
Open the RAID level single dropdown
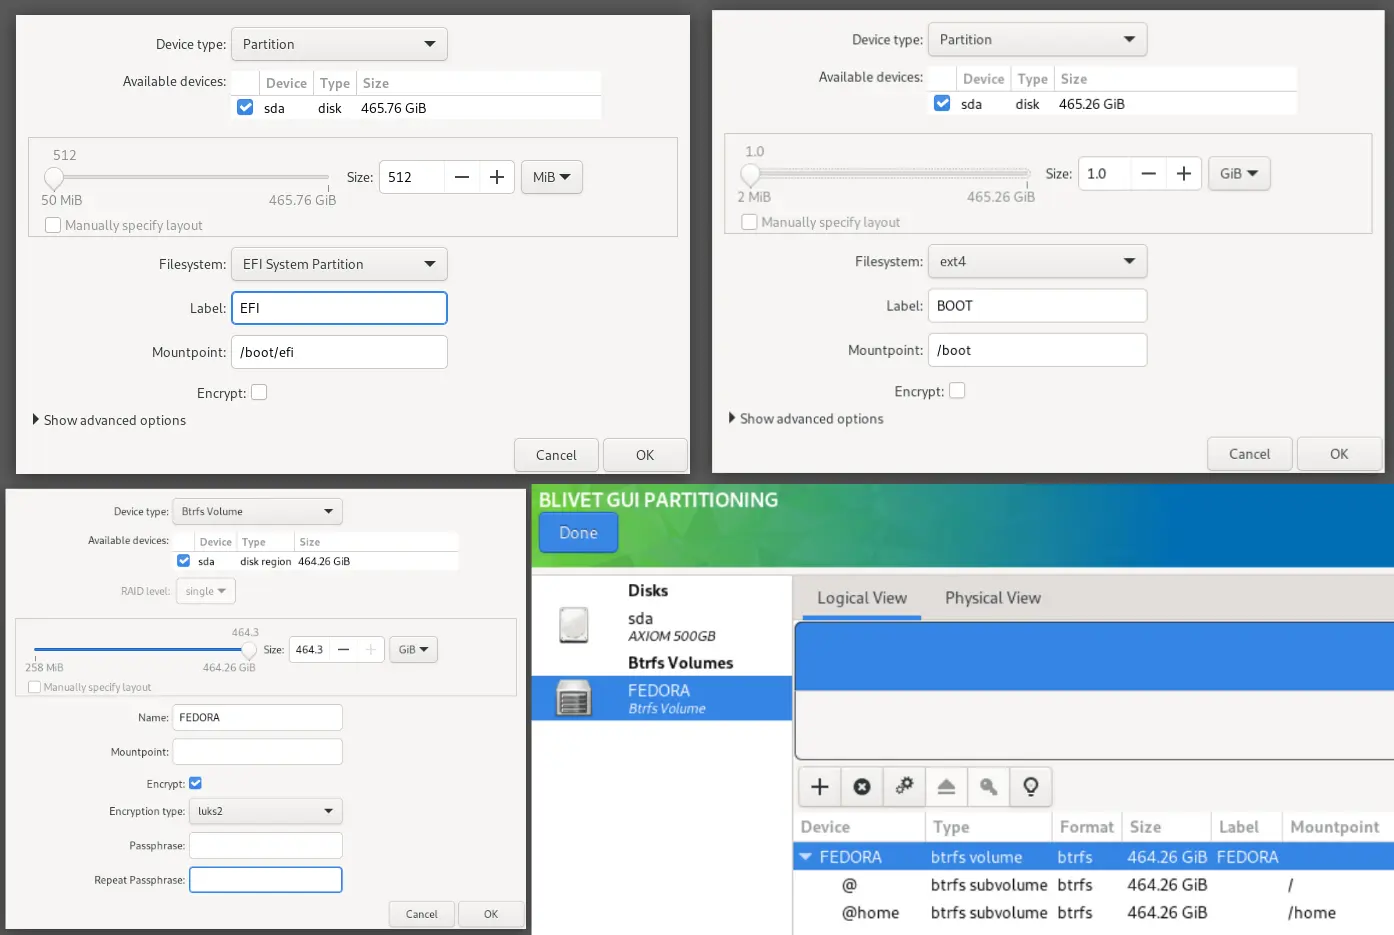point(206,591)
